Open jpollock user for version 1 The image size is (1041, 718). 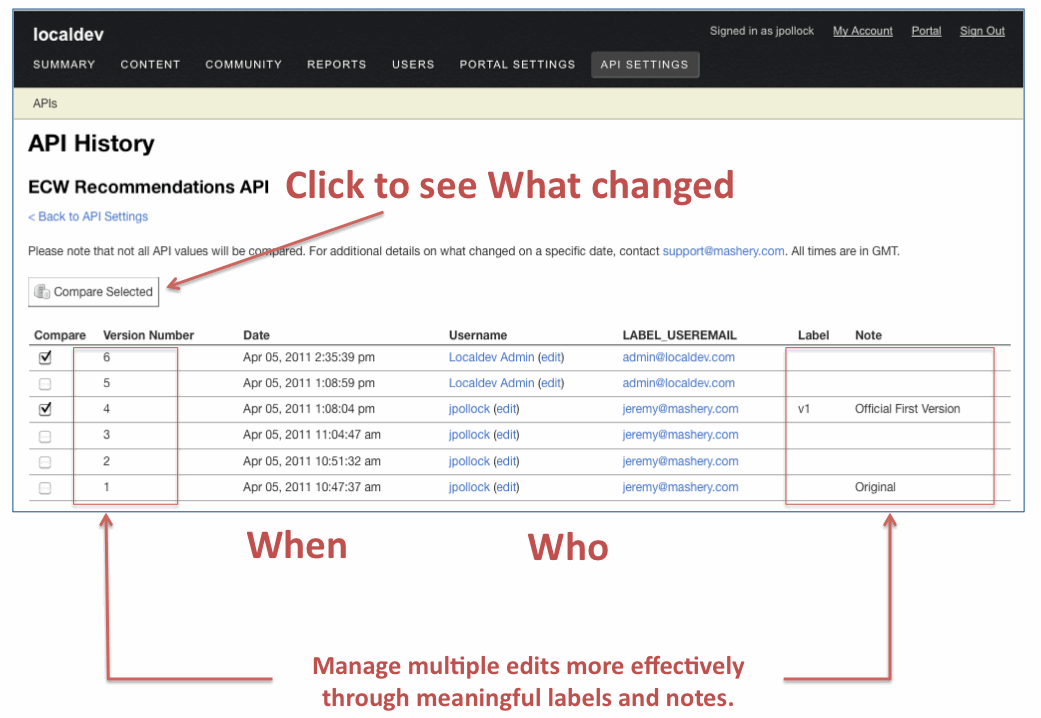[469, 488]
